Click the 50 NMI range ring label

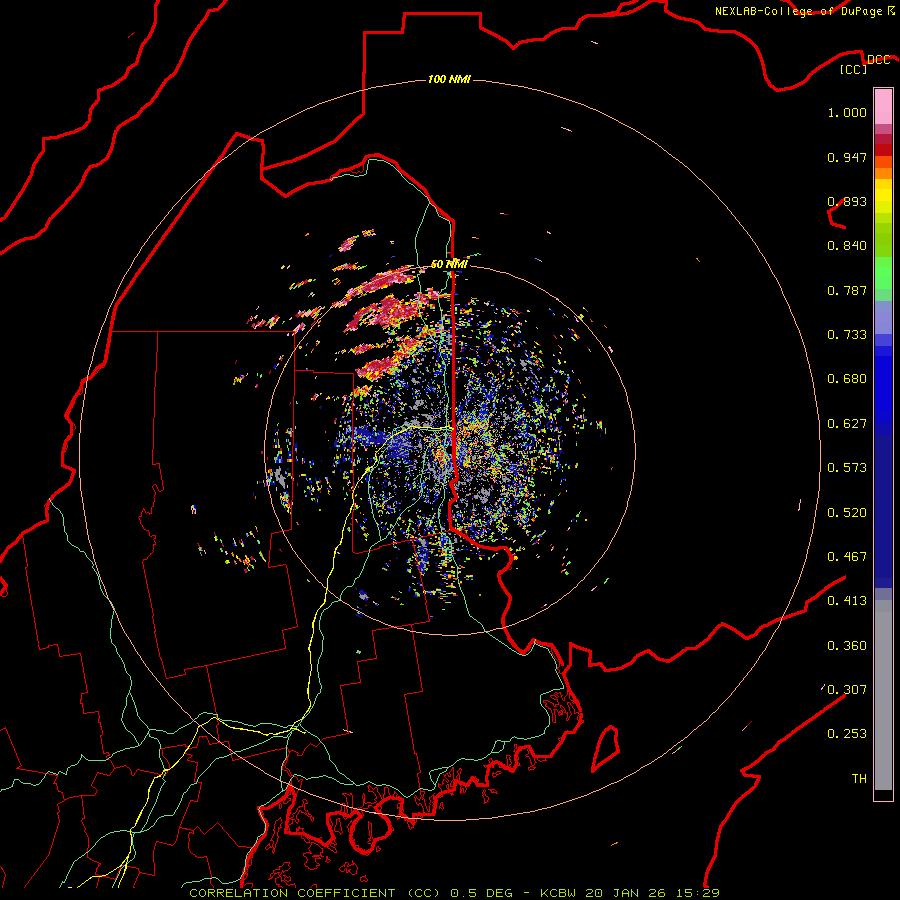point(449,264)
